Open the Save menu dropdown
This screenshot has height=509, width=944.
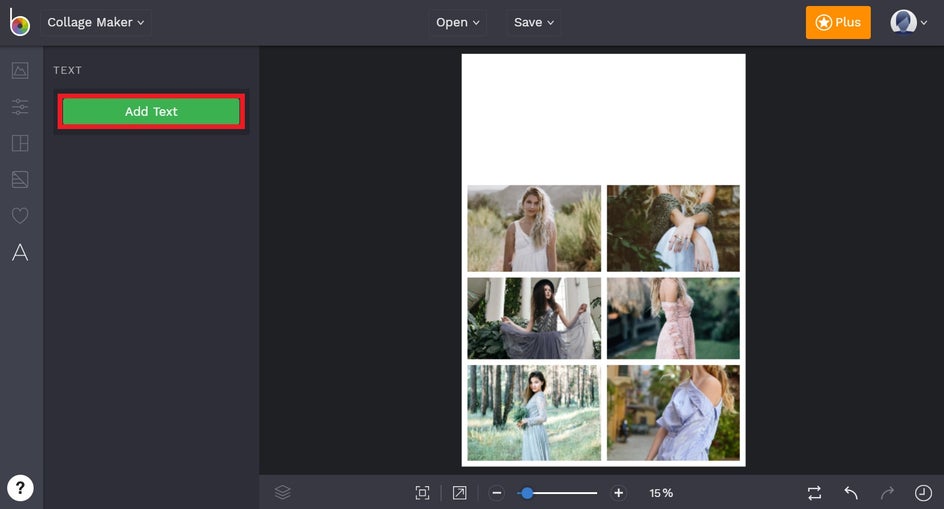click(533, 22)
